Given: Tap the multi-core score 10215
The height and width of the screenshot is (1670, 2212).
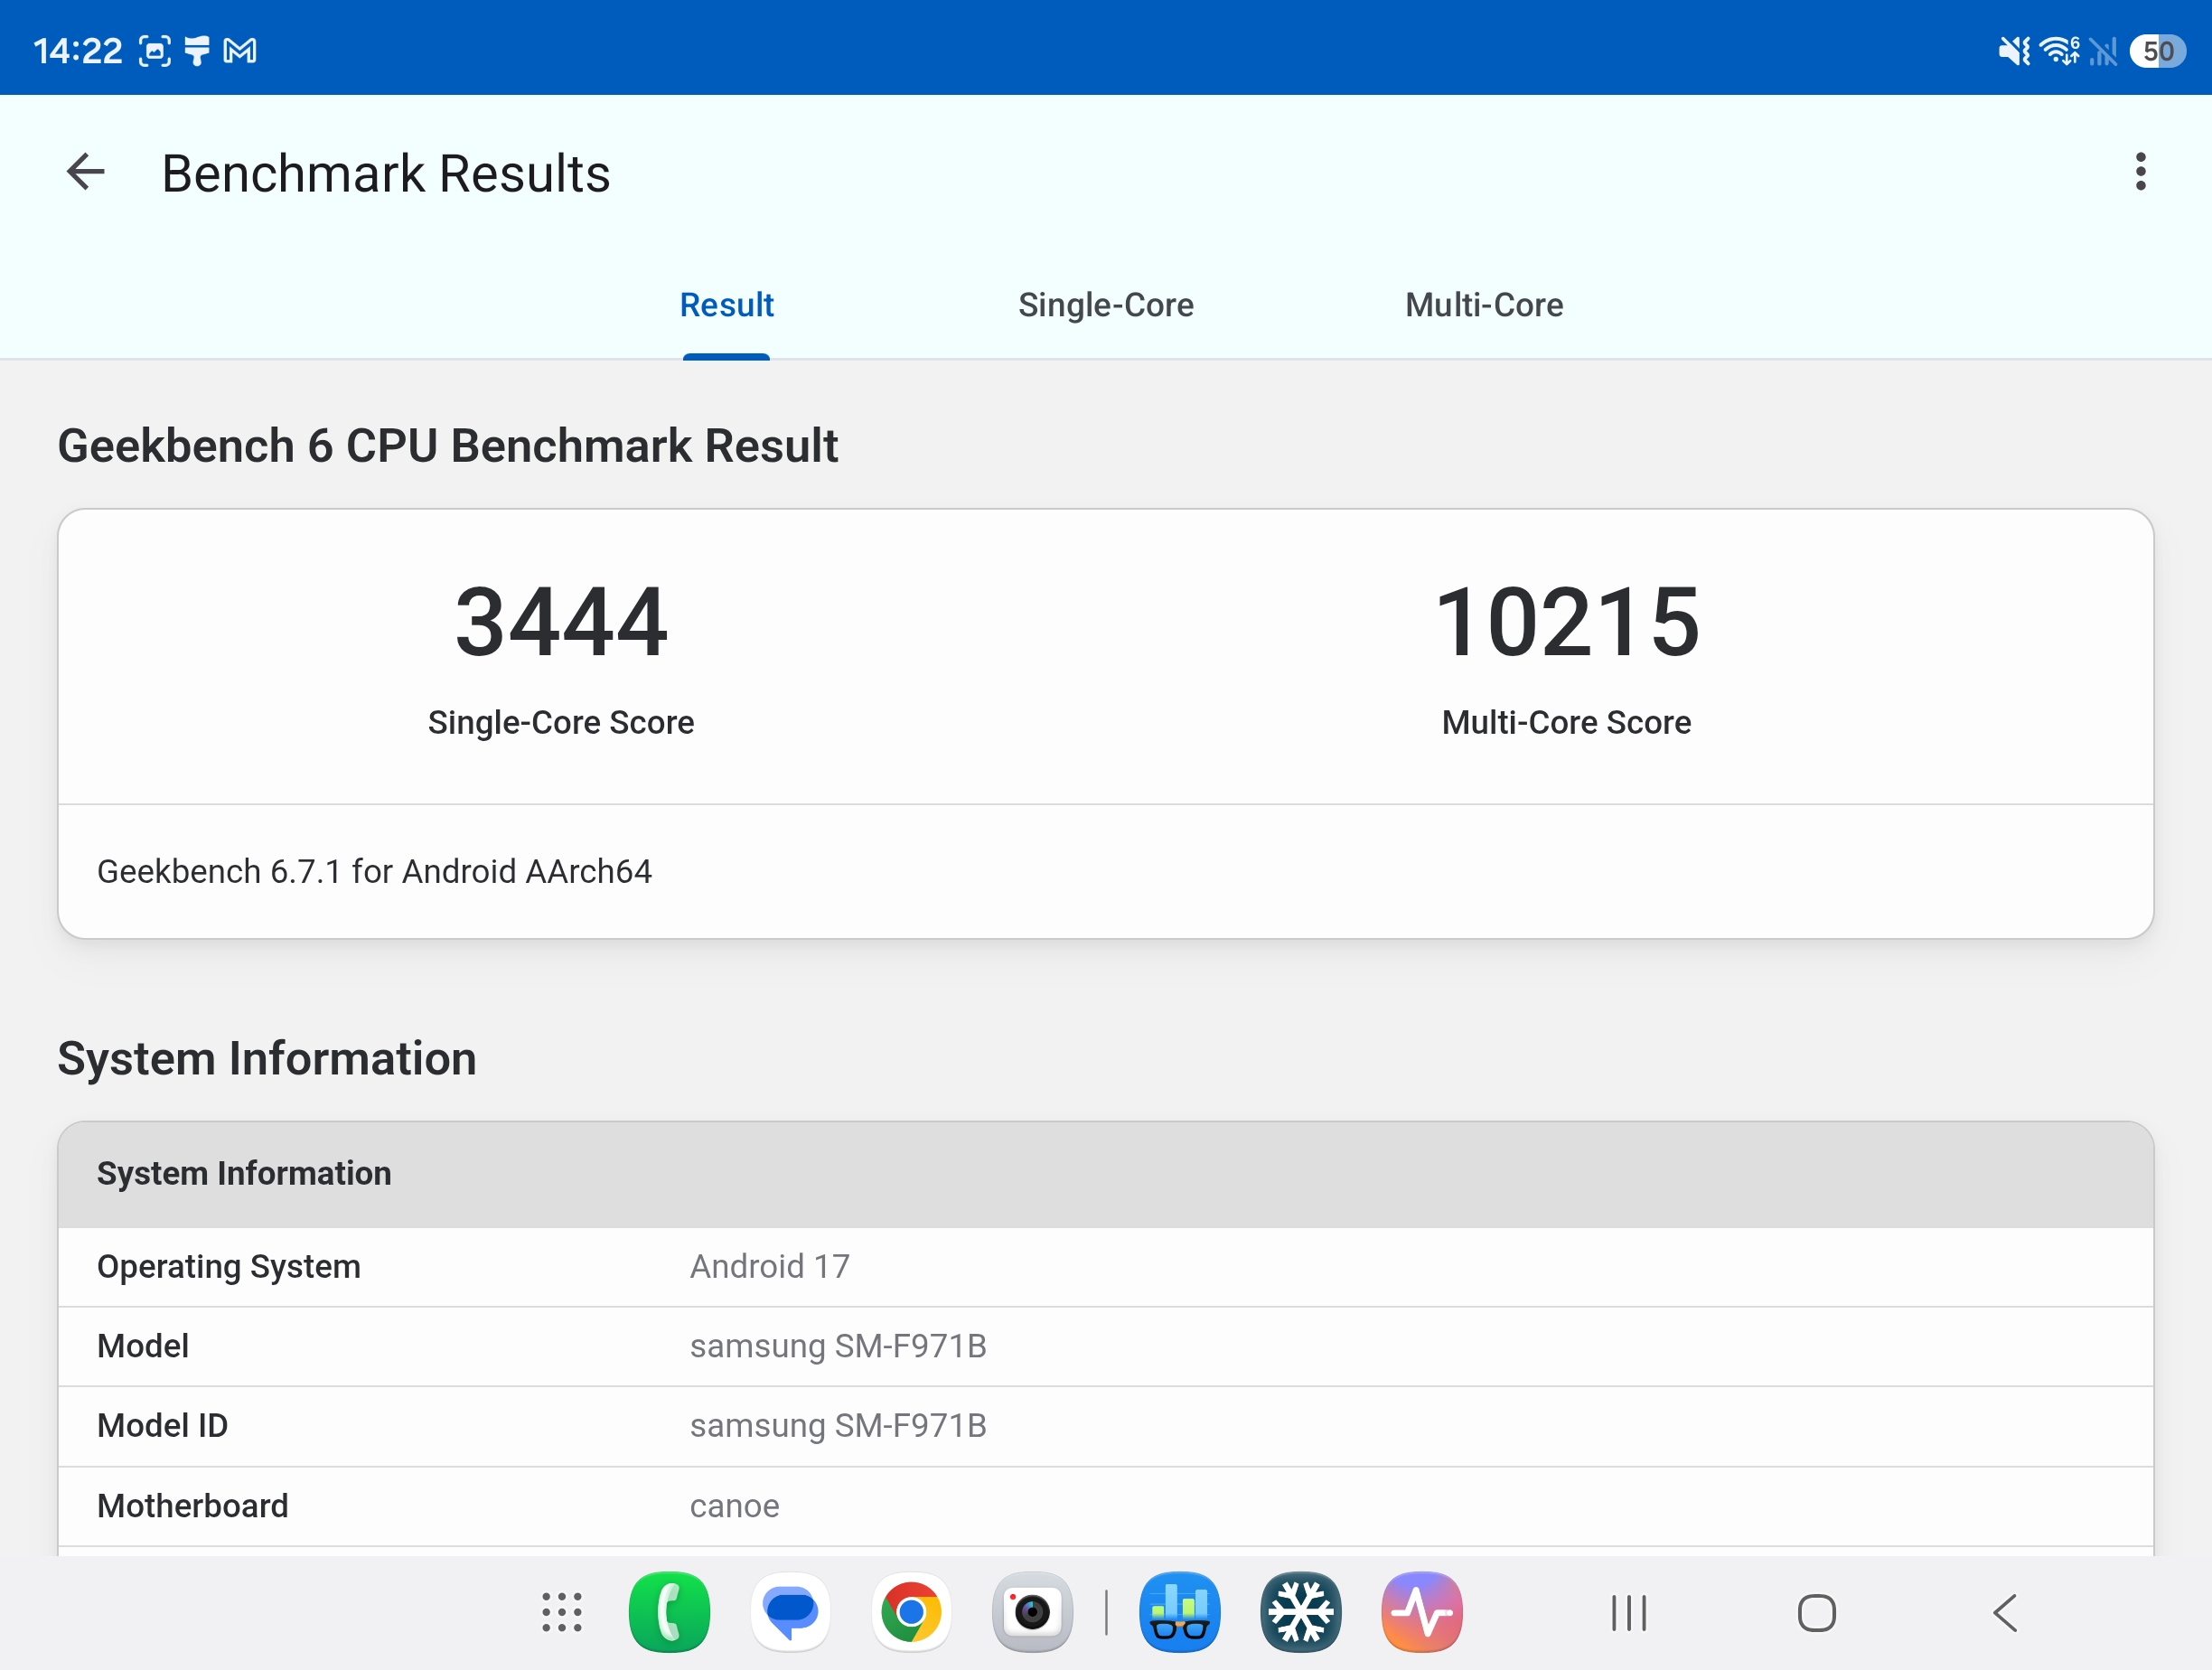Looking at the screenshot, I should point(1566,622).
